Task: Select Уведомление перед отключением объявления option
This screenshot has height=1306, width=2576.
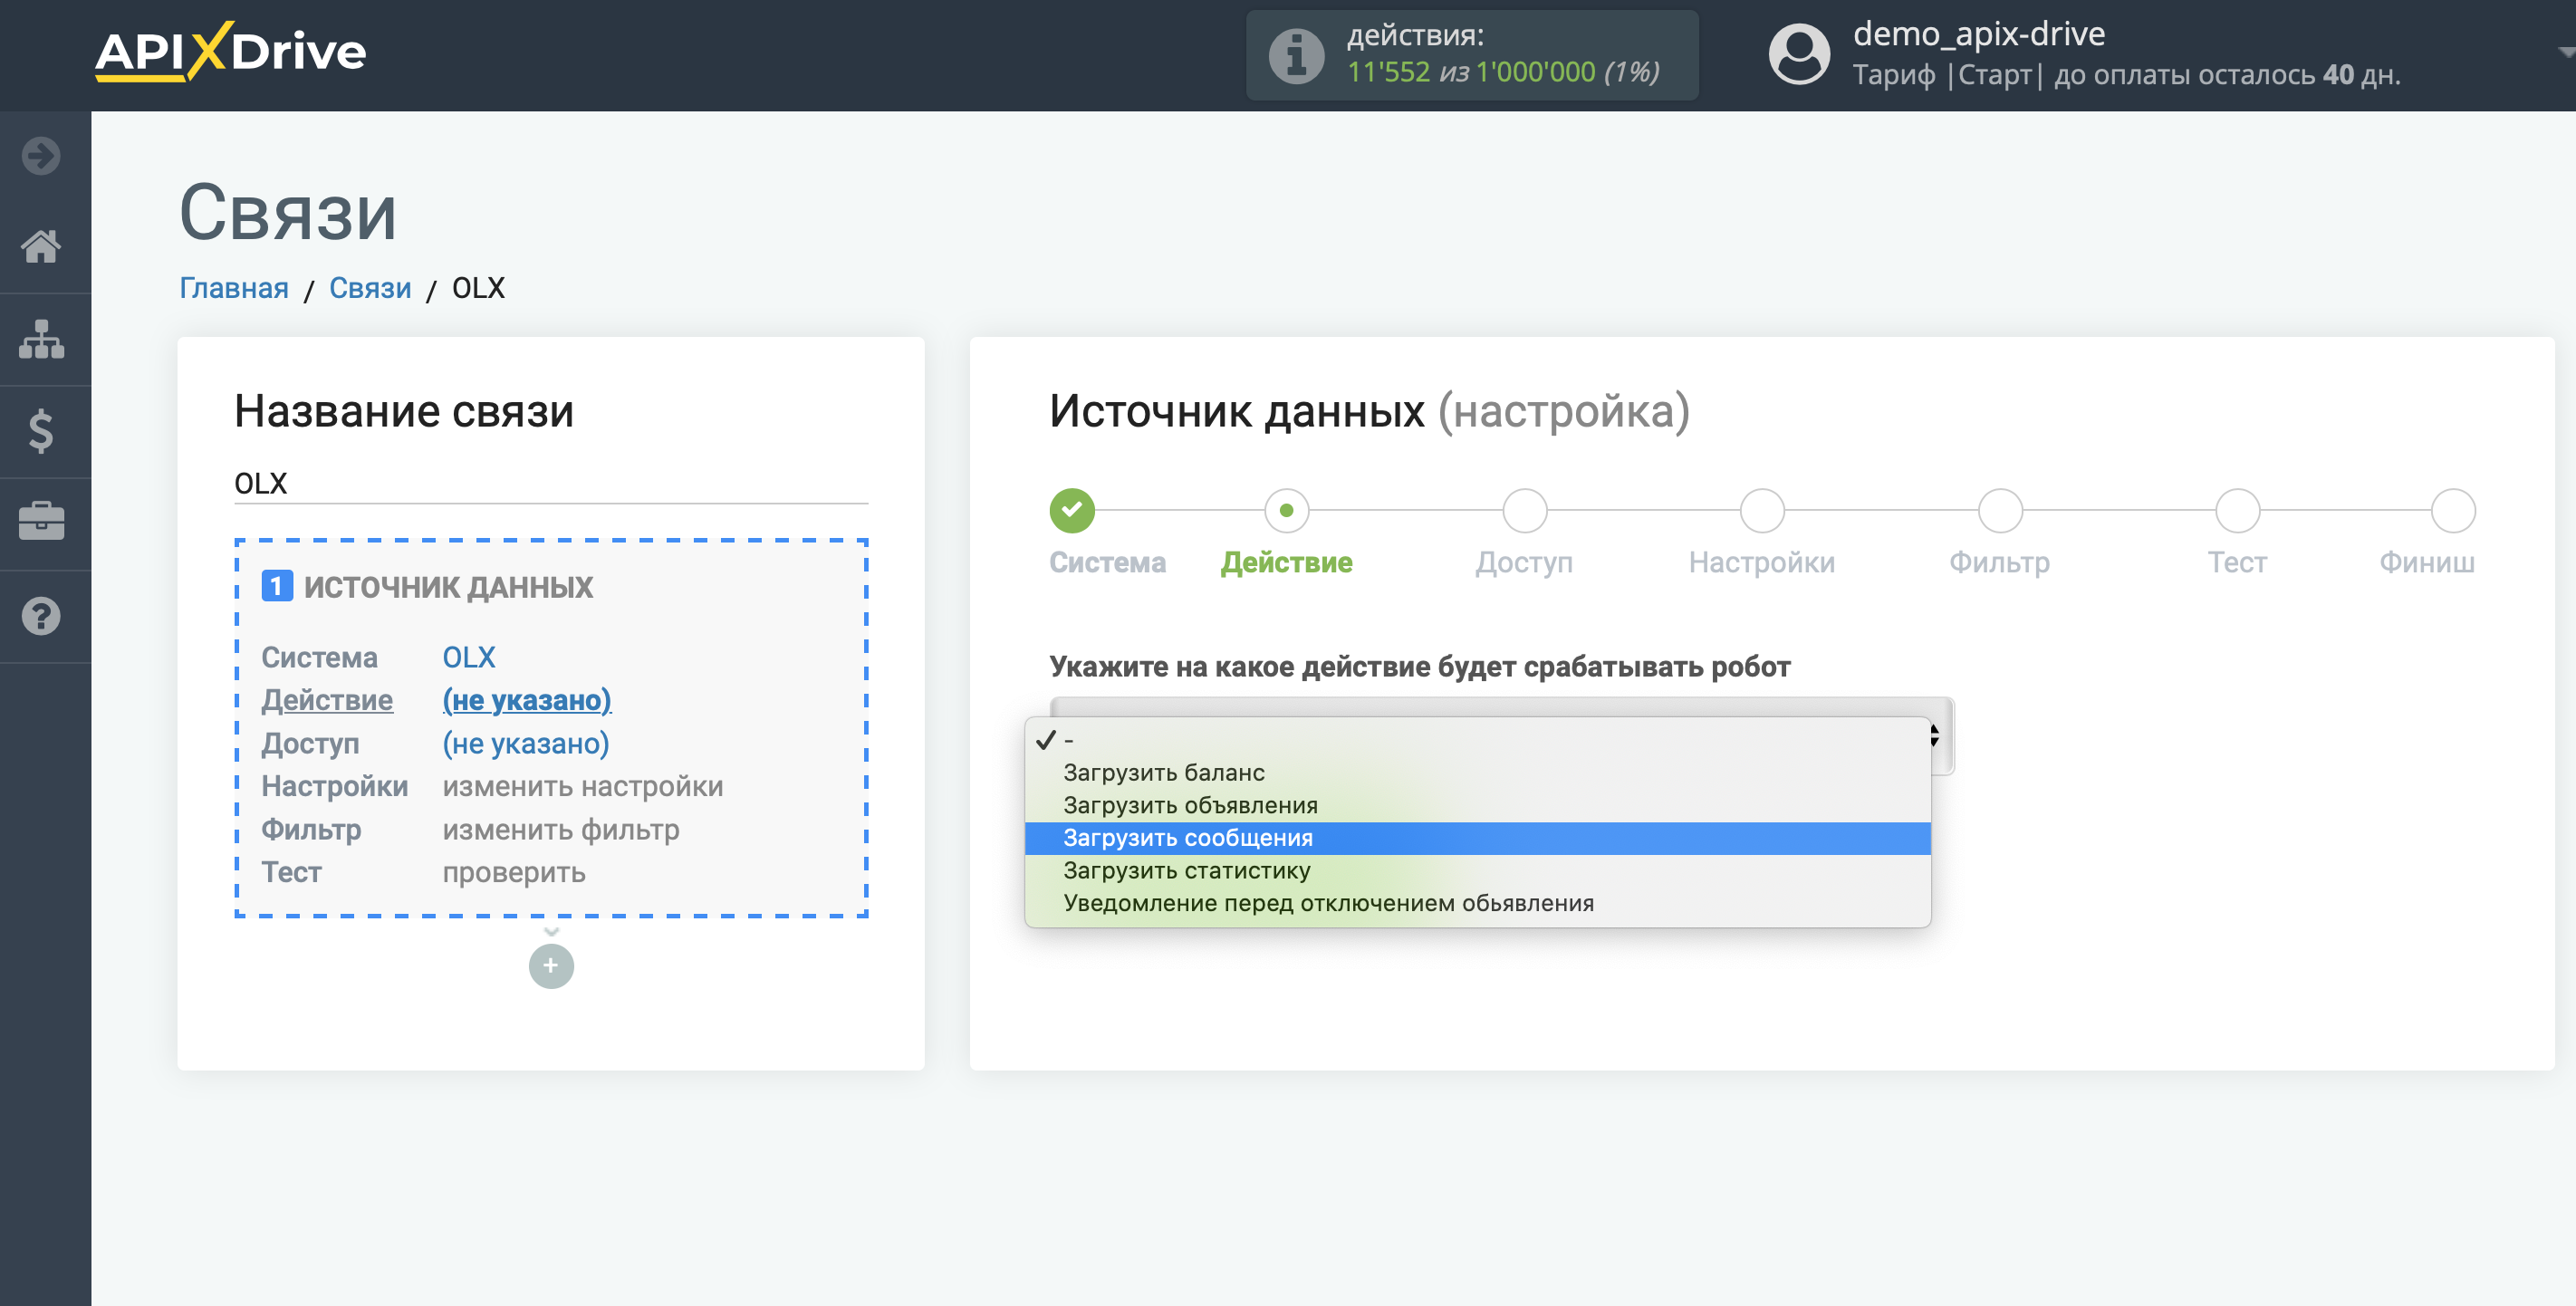Action: point(1477,903)
